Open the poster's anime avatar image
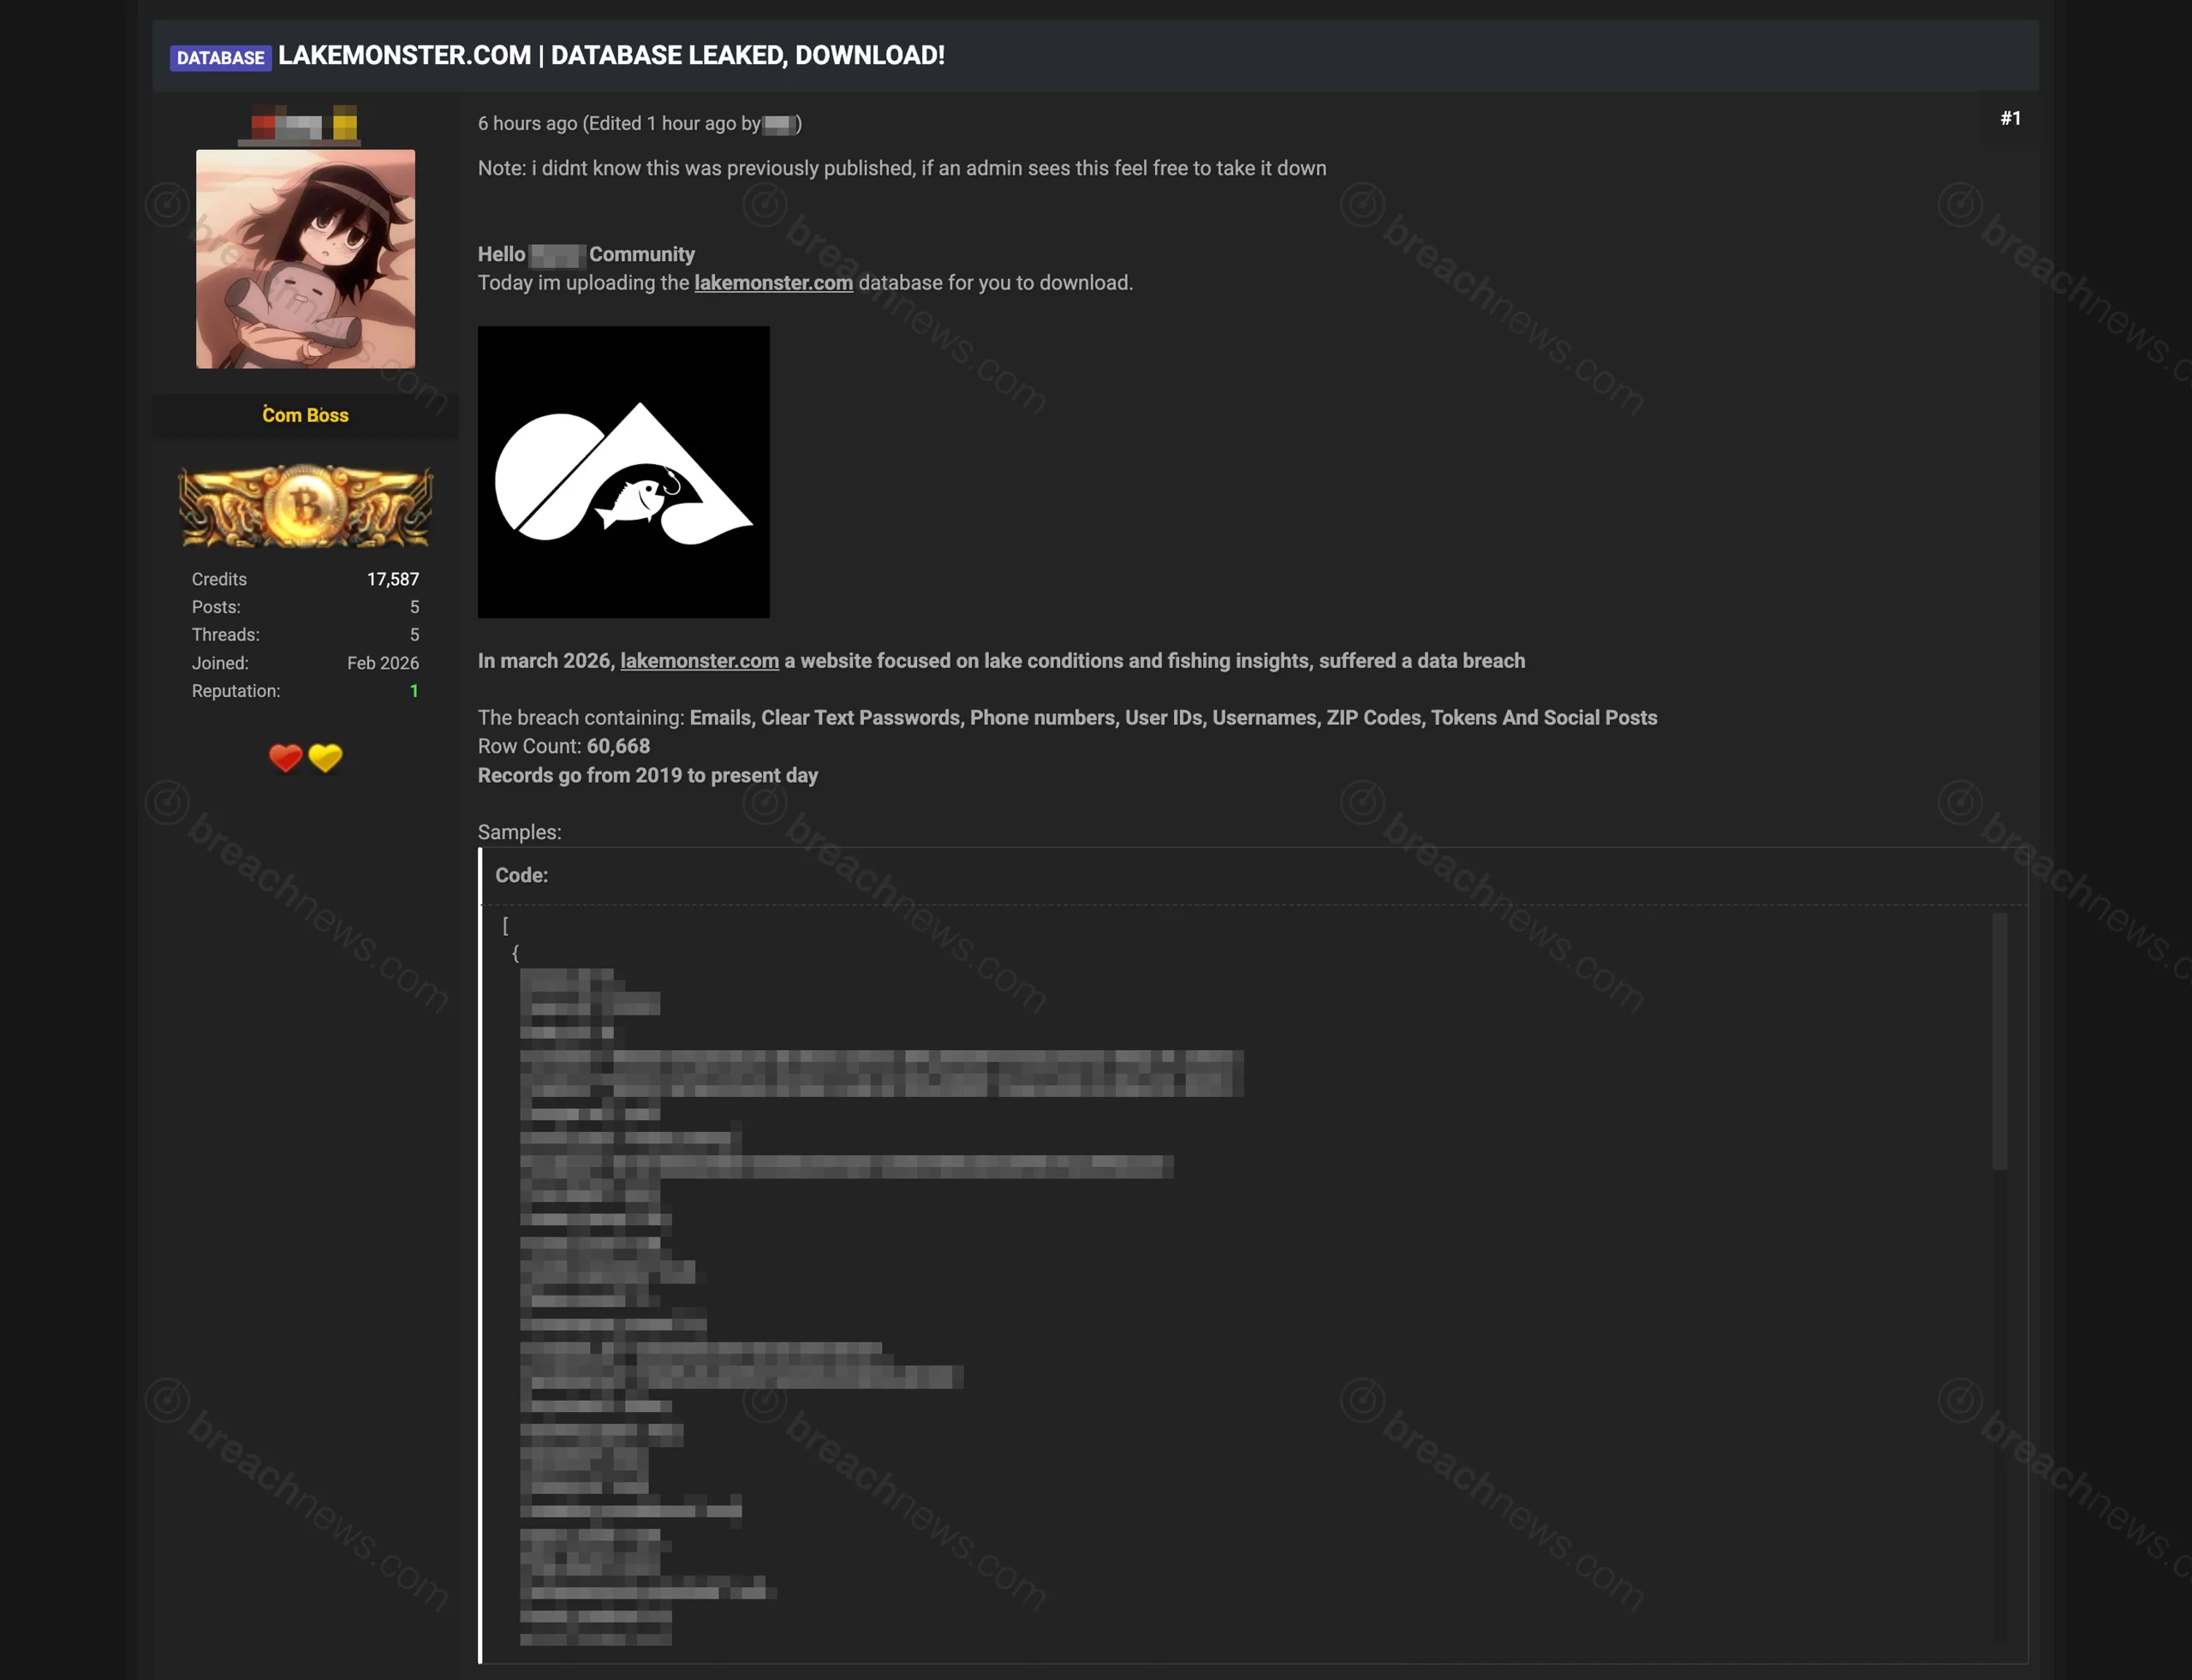This screenshot has width=2192, height=1680. [x=305, y=259]
